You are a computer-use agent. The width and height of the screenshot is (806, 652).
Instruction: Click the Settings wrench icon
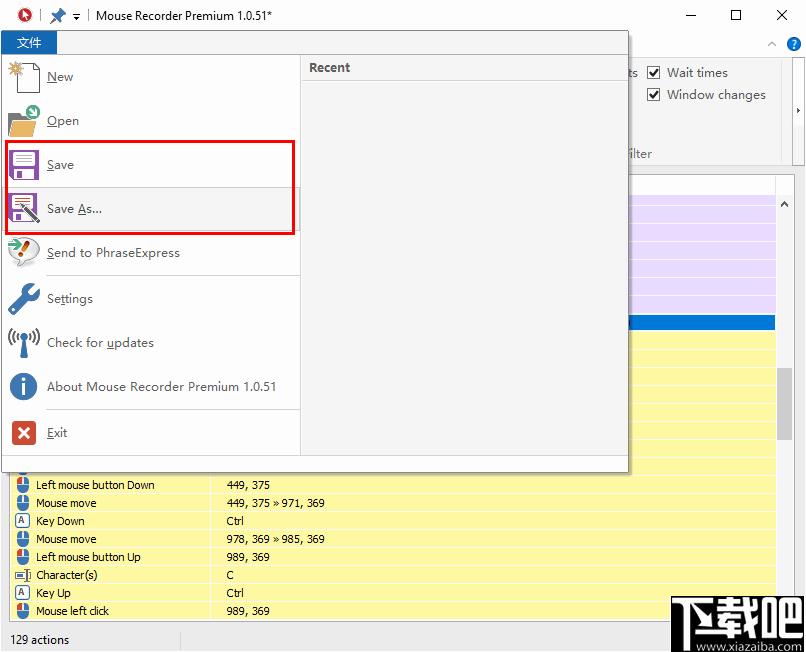24,299
